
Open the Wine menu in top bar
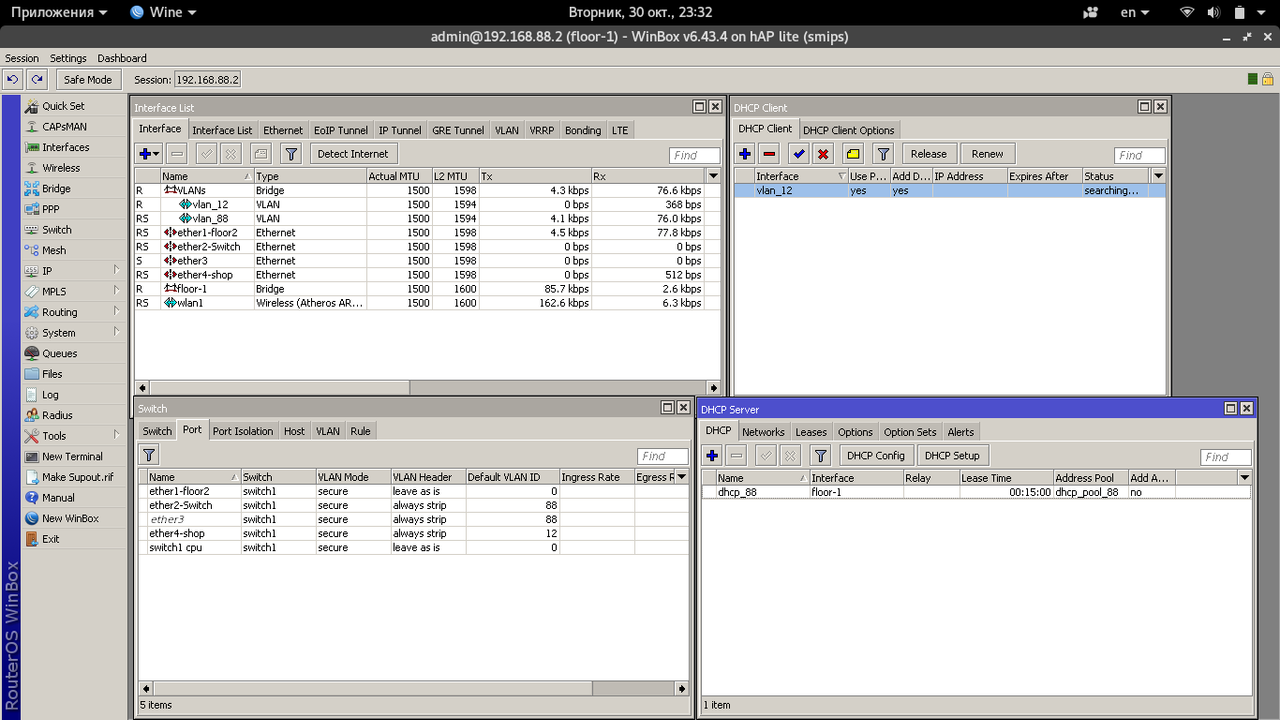coord(163,12)
